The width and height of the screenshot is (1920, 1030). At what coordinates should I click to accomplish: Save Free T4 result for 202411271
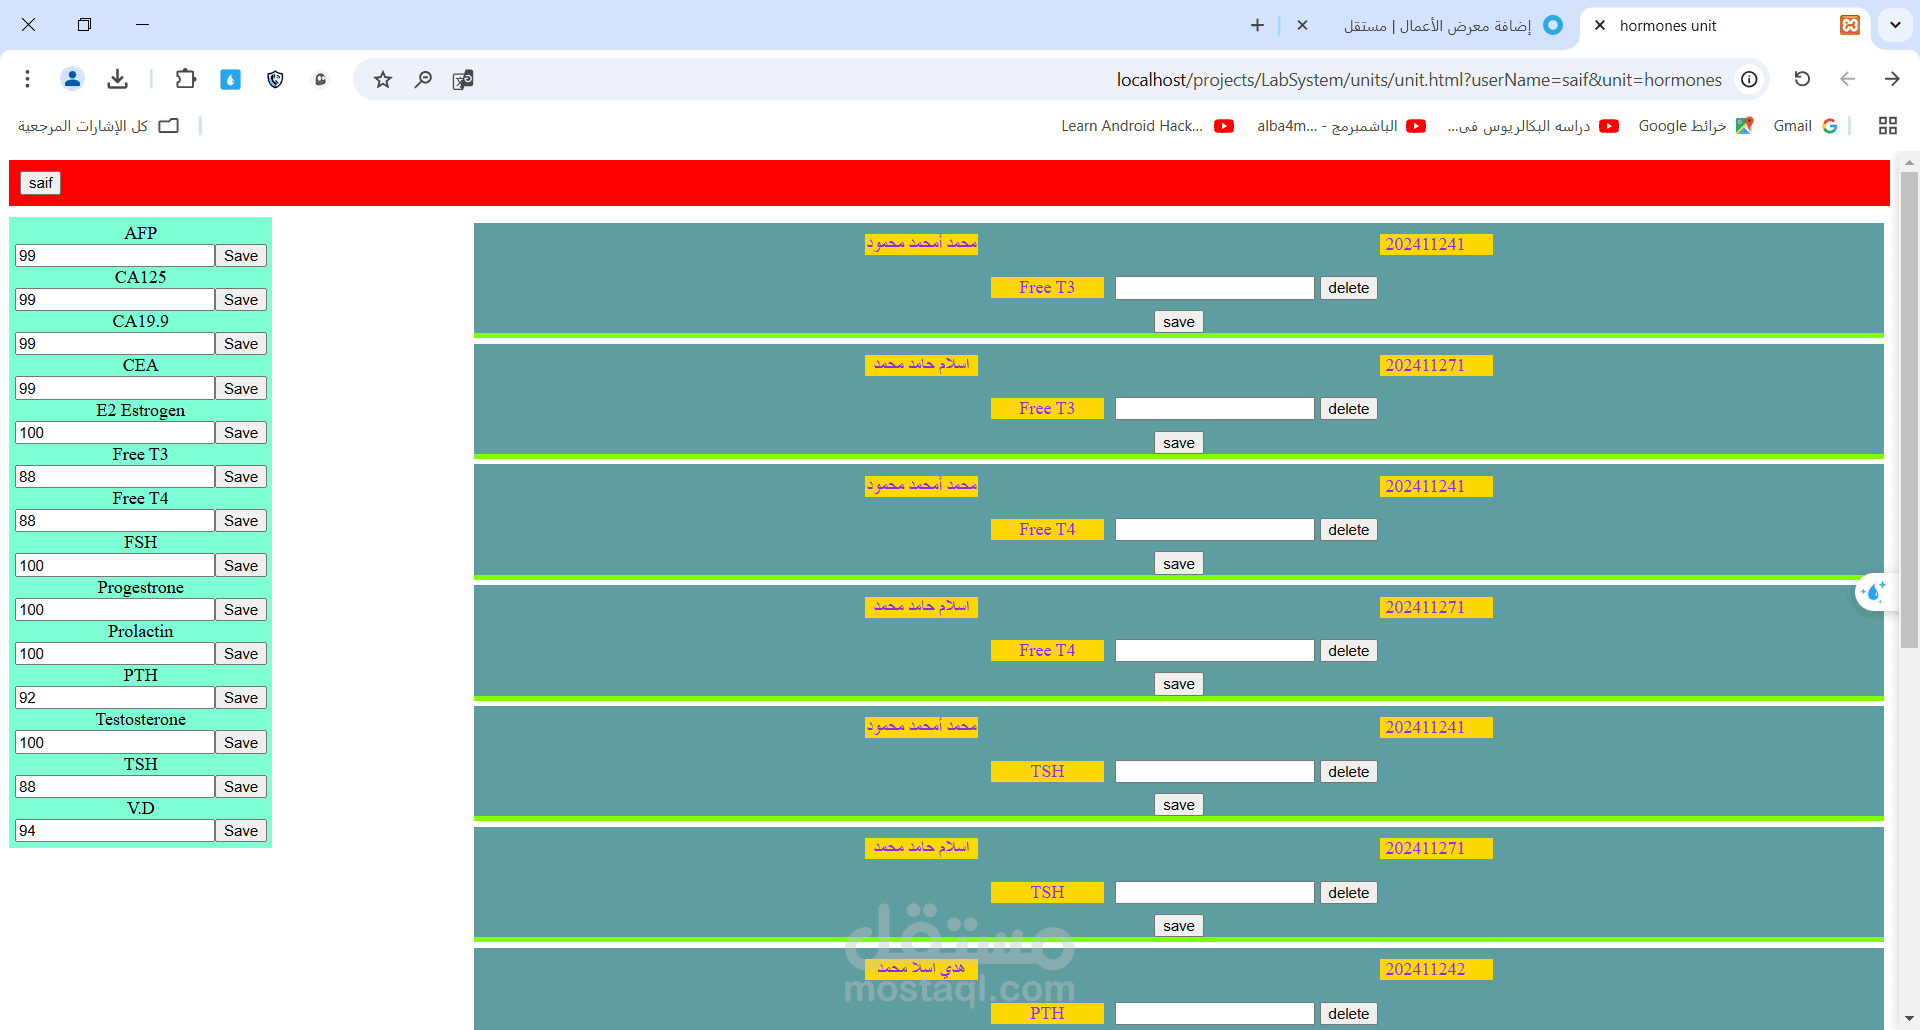[x=1179, y=684]
